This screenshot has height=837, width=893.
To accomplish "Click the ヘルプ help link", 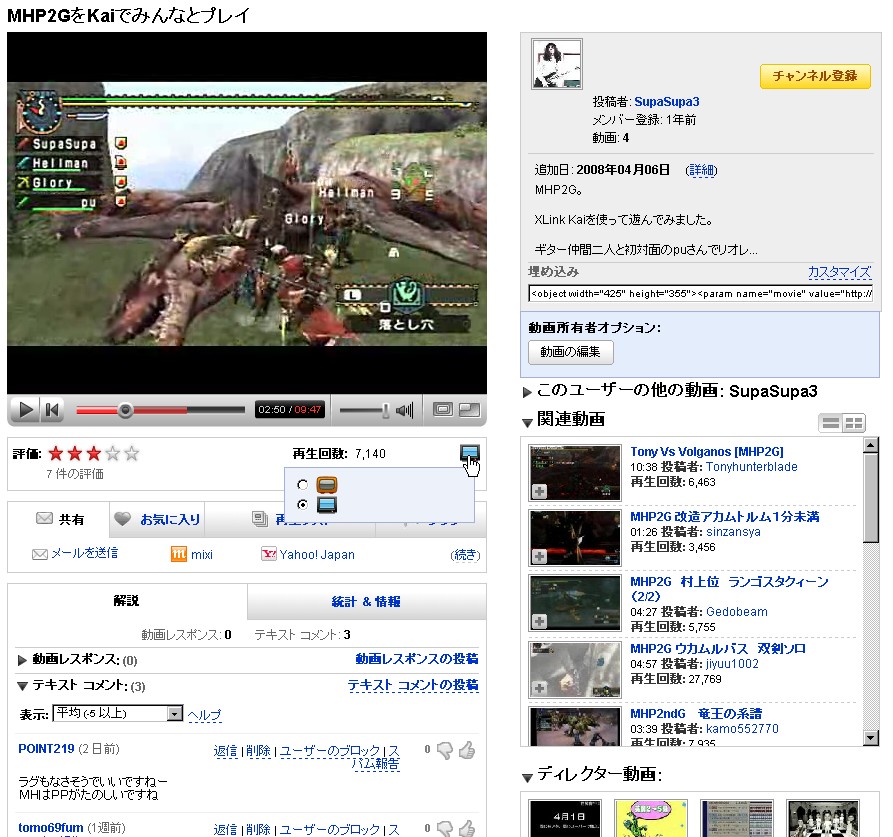I will tap(204, 715).
